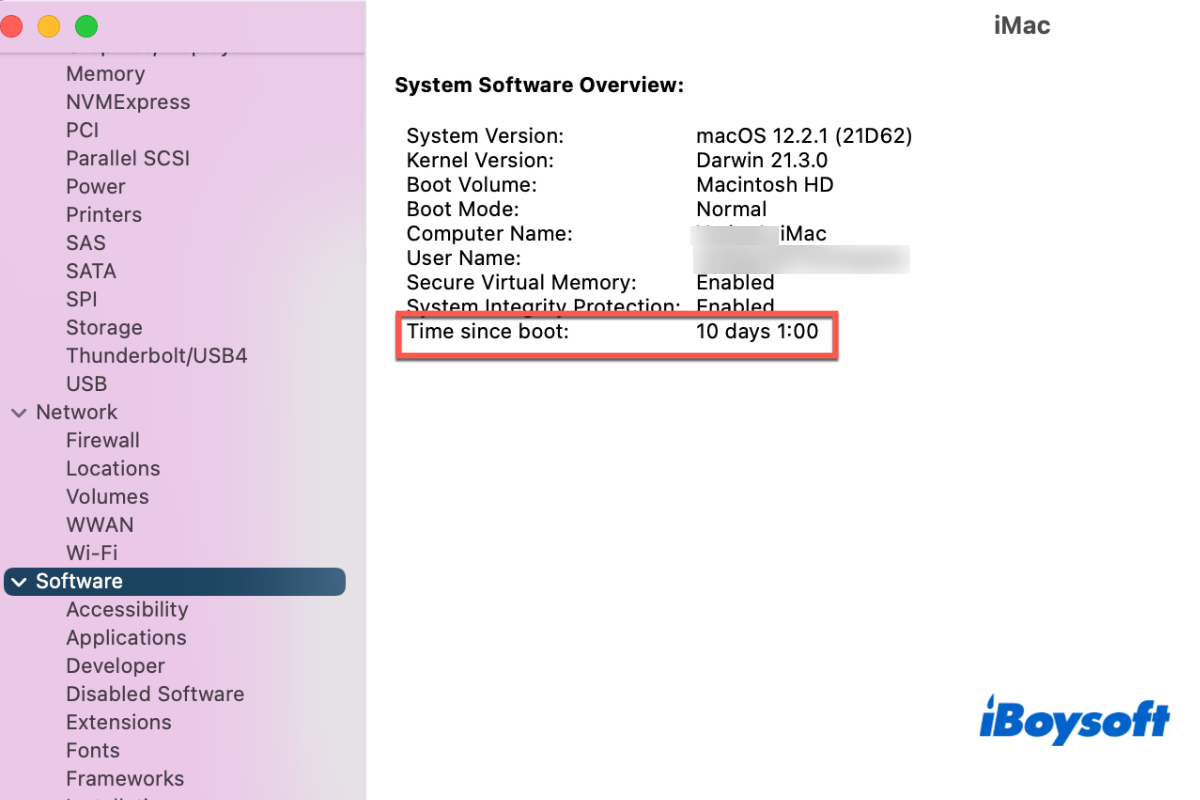Open Developer under Software
The height and width of the screenshot is (800, 1200).
[116, 666]
